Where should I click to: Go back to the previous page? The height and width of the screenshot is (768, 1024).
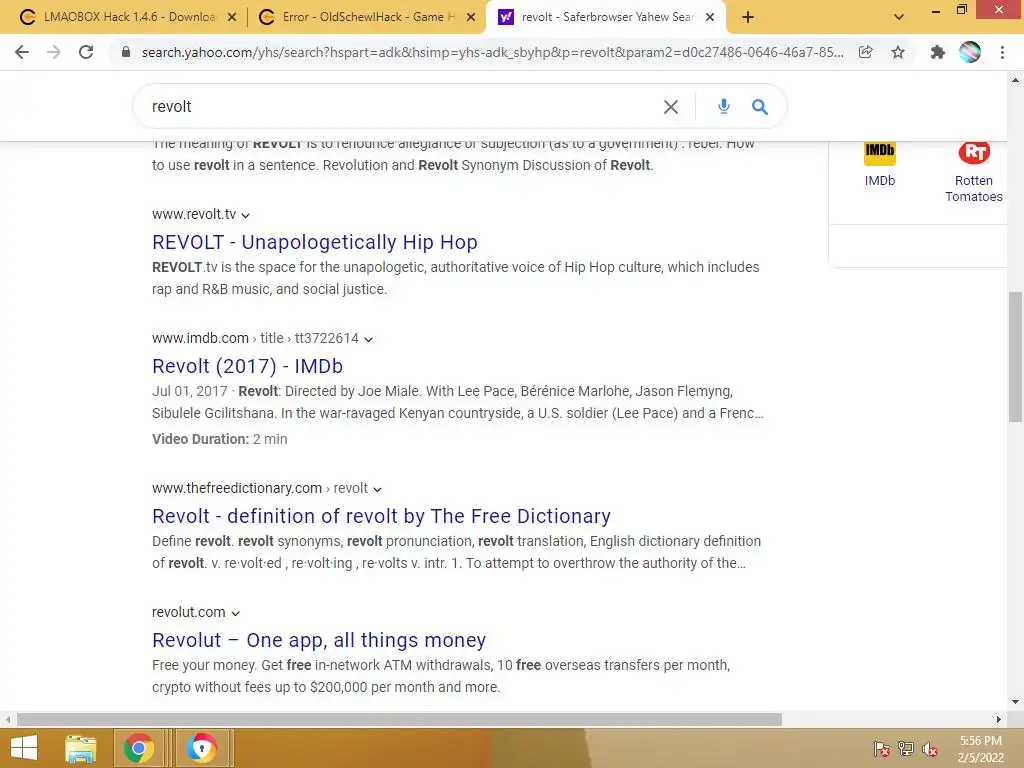click(22, 52)
